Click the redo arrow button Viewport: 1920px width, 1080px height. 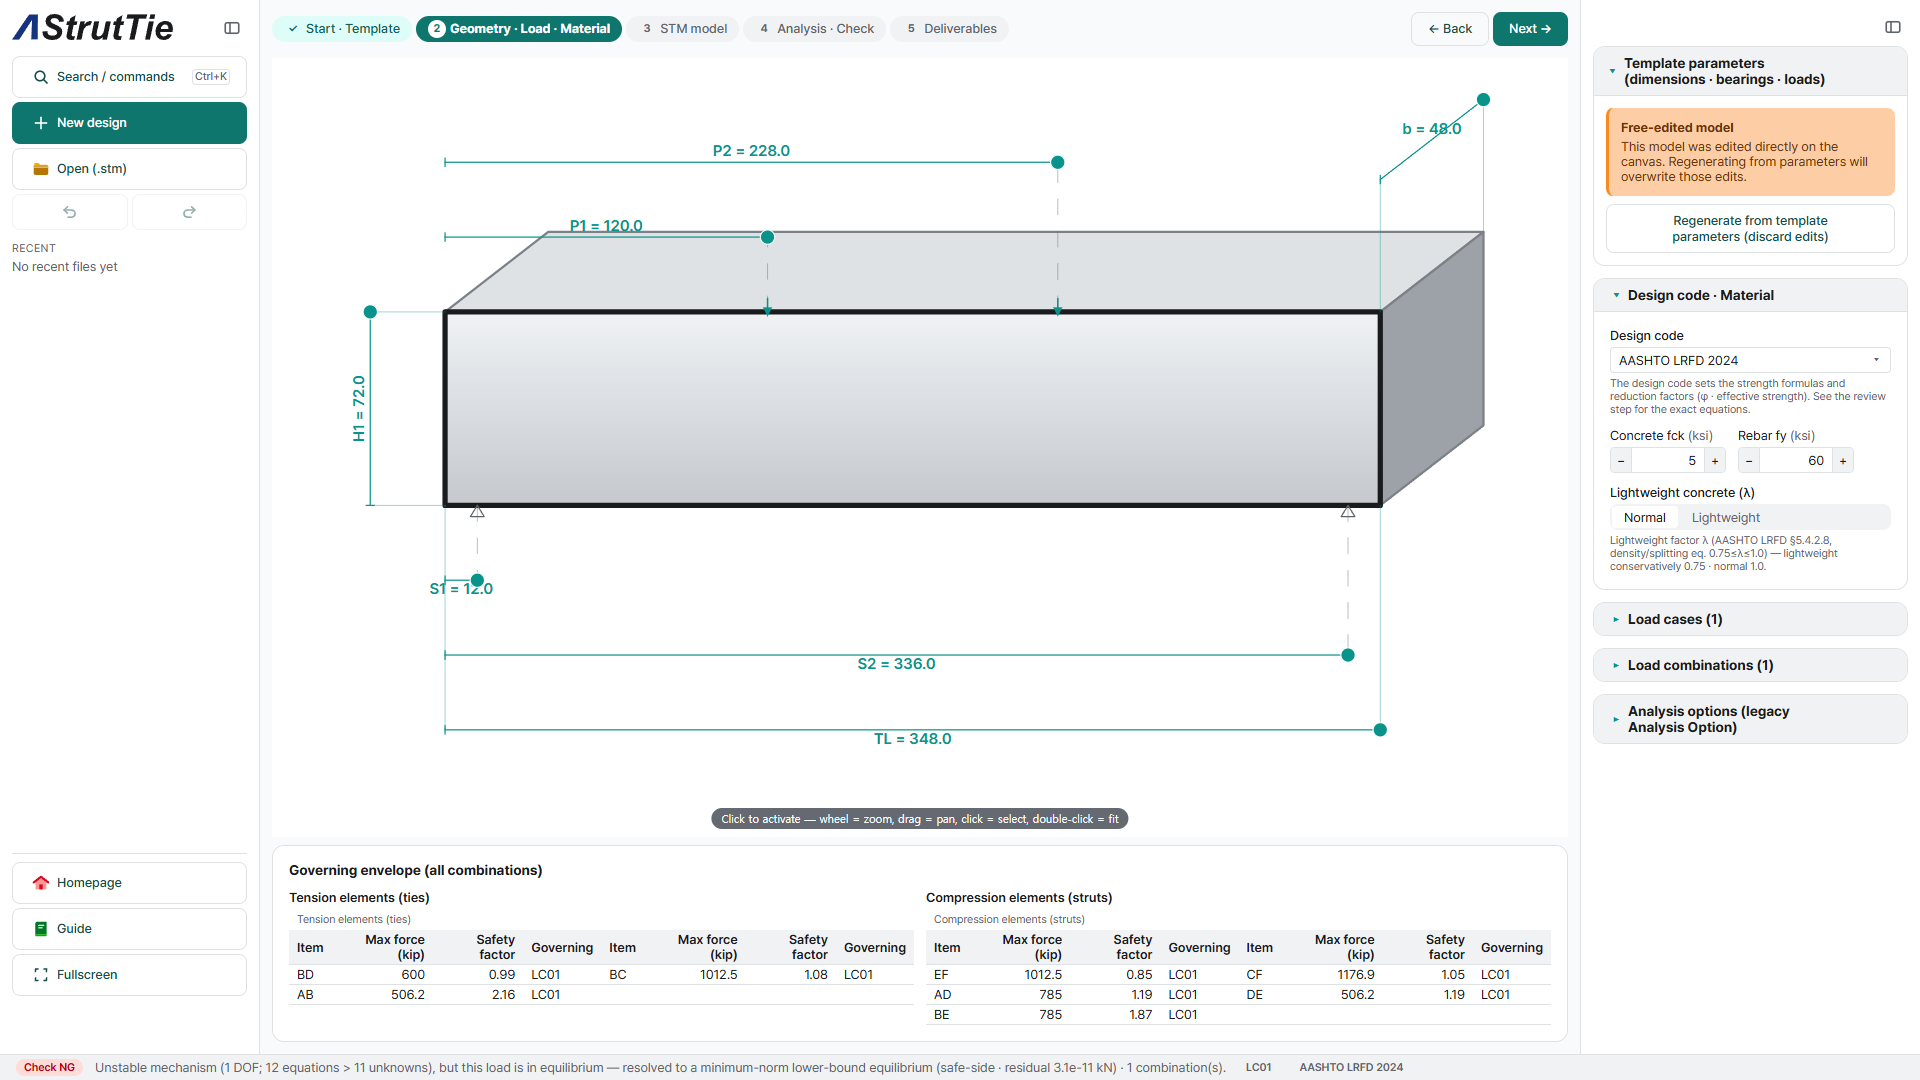click(x=189, y=212)
